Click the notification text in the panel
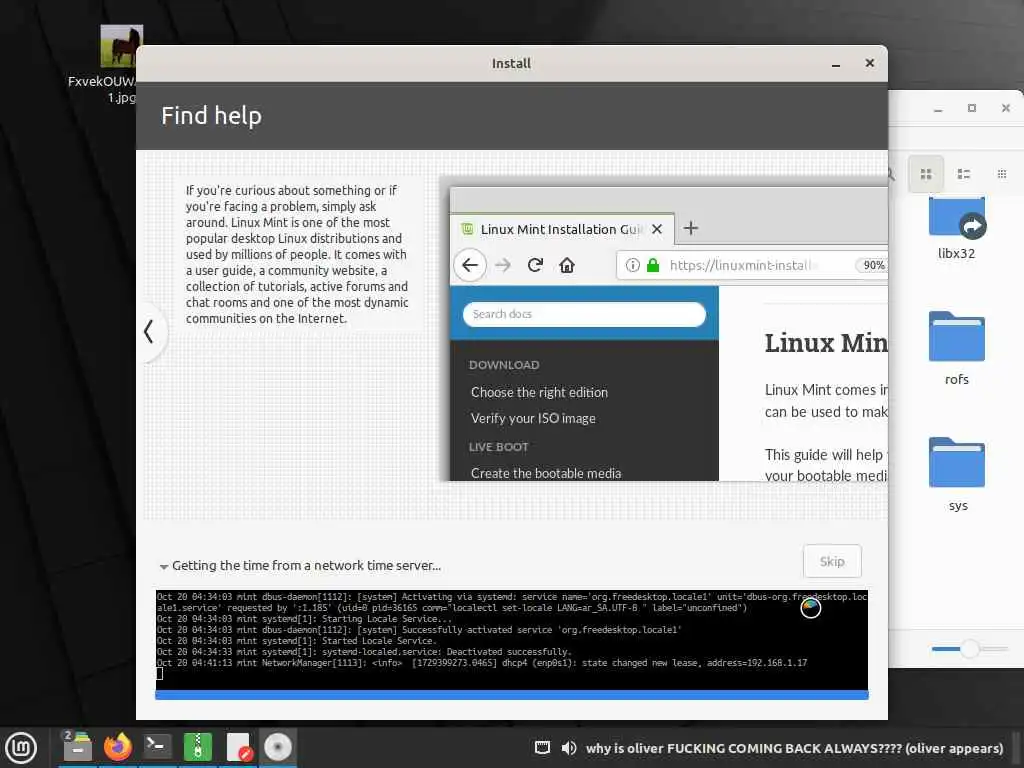Viewport: 1024px width, 768px height. pos(794,748)
